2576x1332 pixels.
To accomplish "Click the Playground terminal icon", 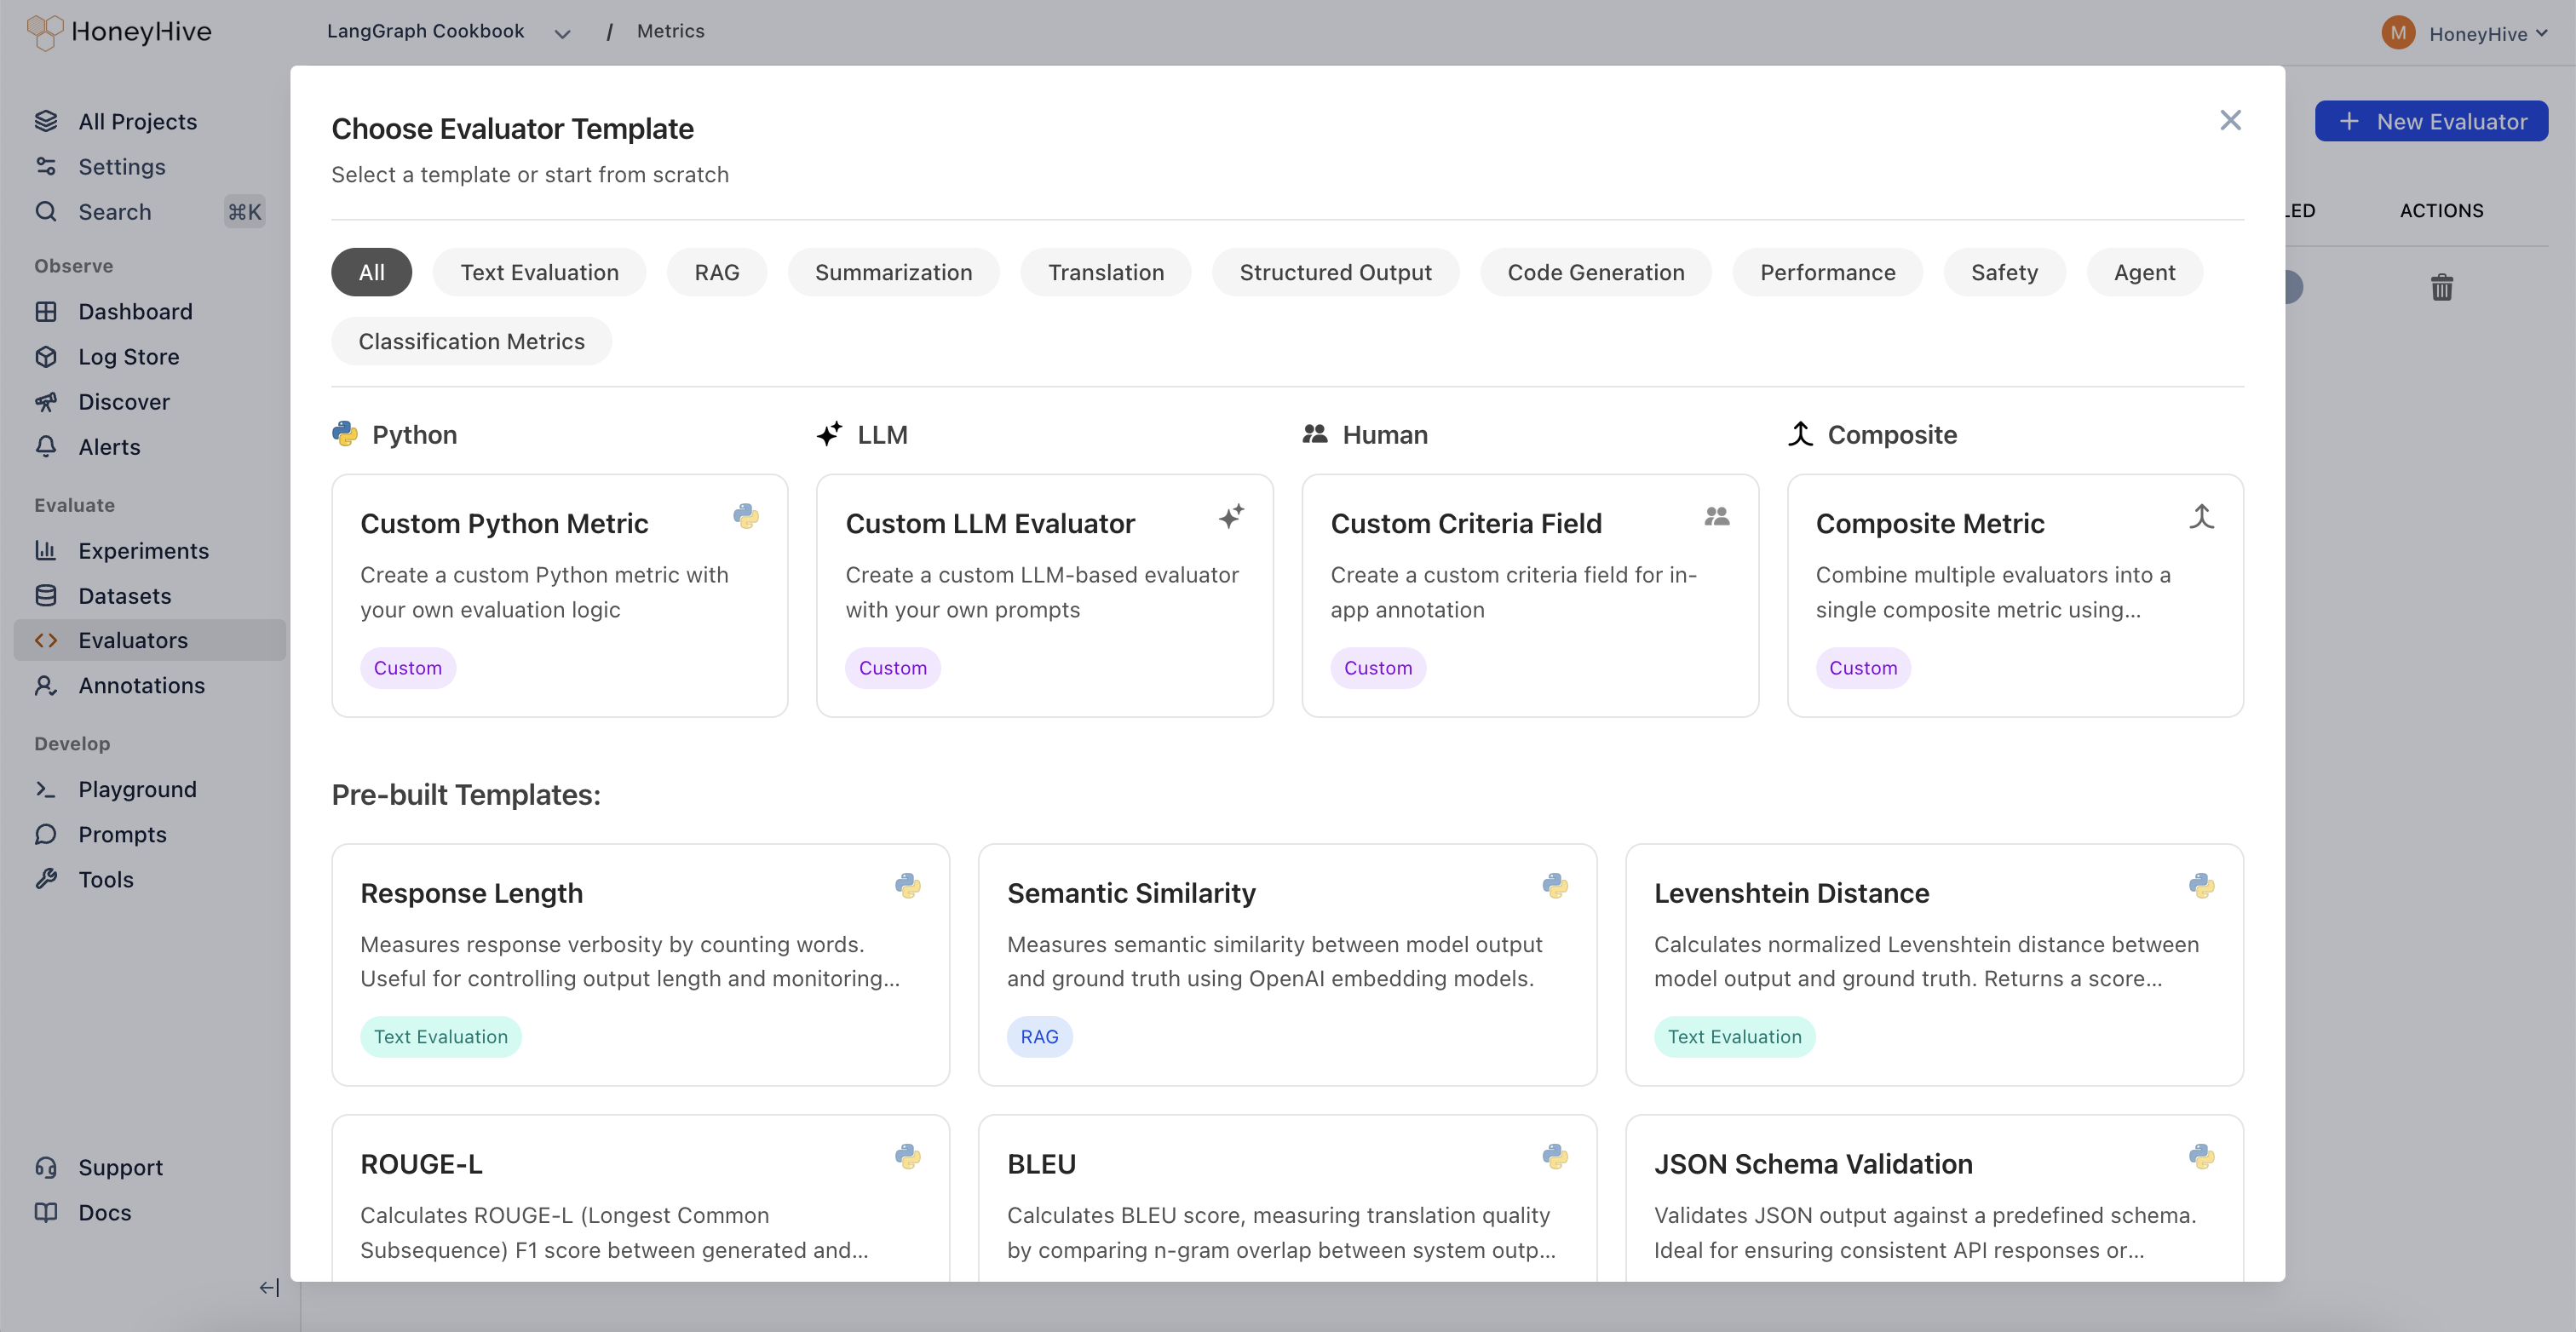I will (46, 789).
